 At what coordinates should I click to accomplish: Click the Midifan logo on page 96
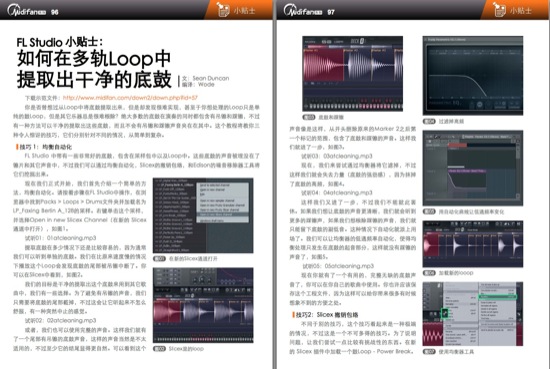(x=27, y=10)
